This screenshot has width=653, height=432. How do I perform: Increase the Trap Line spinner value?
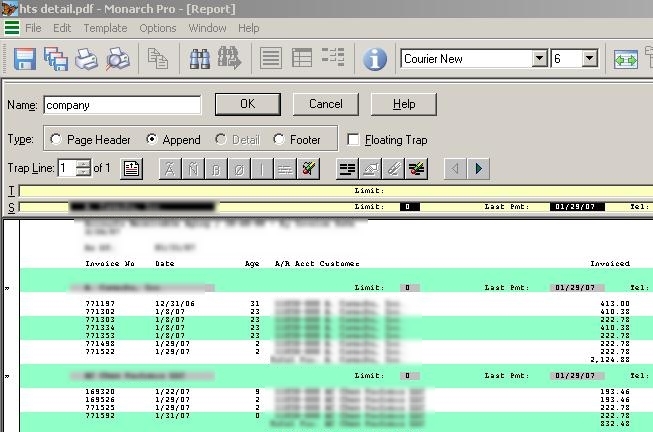click(x=82, y=164)
